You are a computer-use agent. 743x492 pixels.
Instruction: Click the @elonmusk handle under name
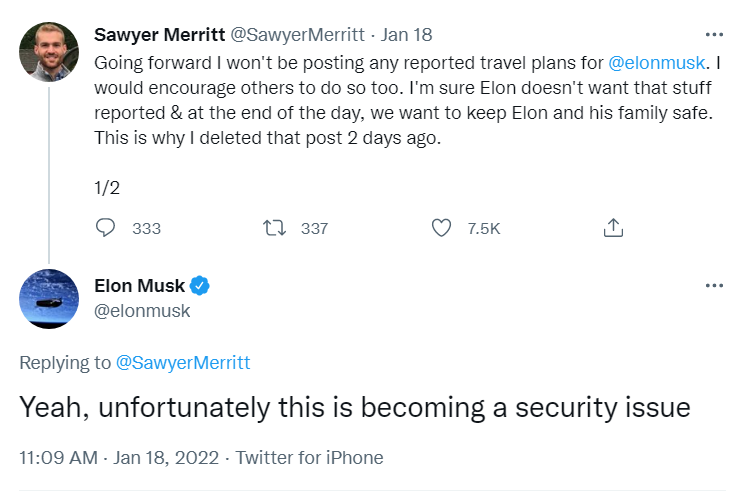[x=141, y=311]
